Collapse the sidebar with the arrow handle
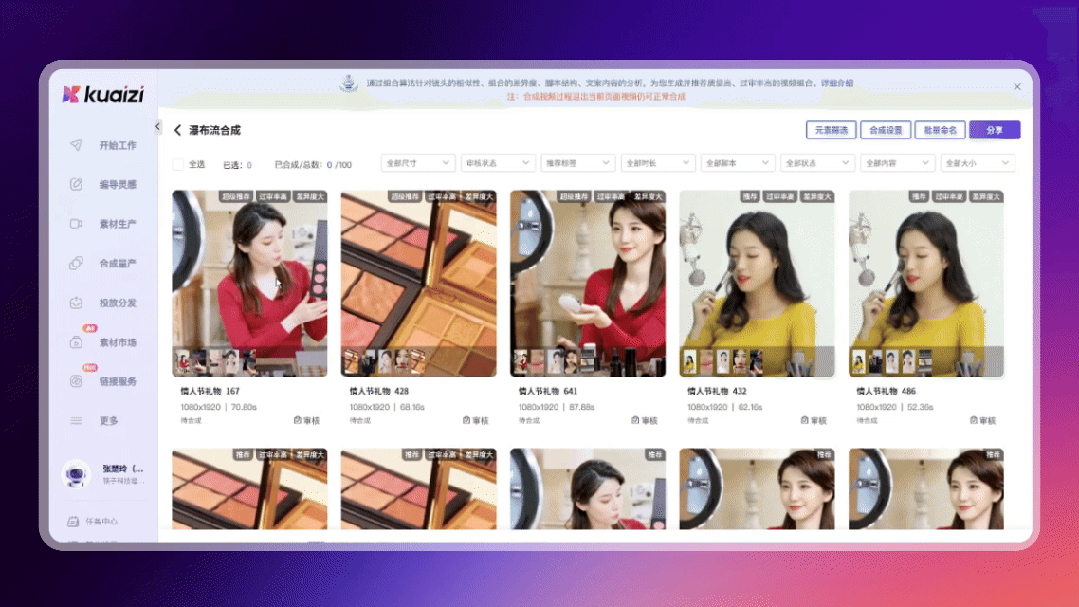Viewport: 1079px width, 607px height. (x=158, y=127)
